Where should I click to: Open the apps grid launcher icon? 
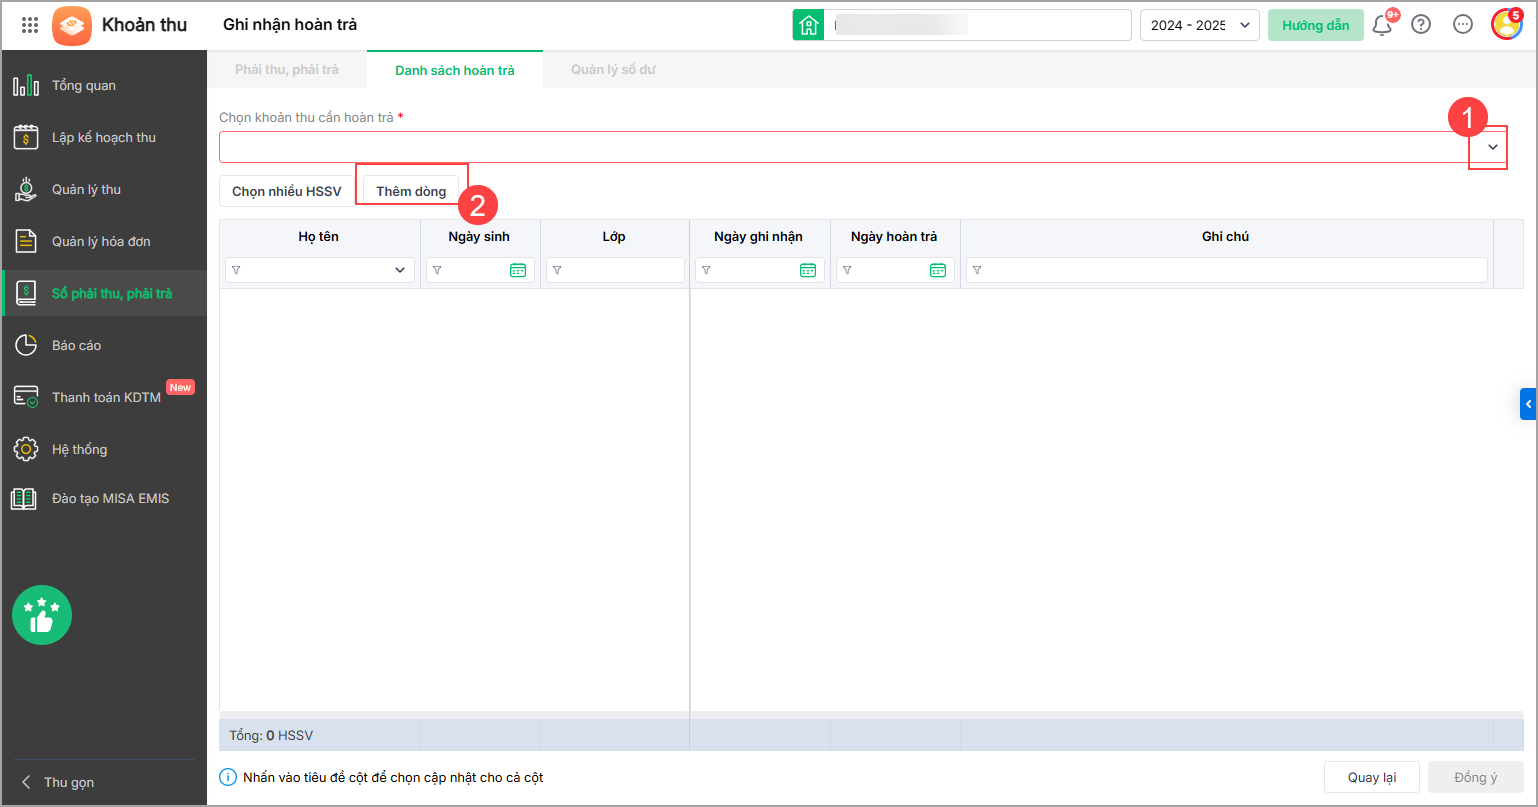coord(30,25)
